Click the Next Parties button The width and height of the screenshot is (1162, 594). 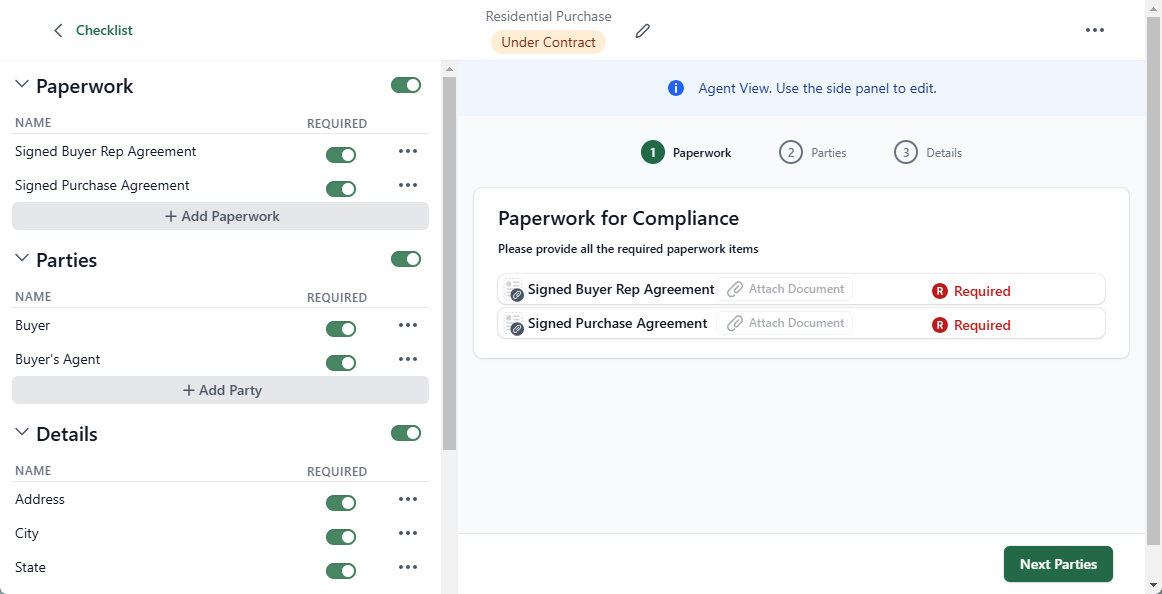(1058, 563)
